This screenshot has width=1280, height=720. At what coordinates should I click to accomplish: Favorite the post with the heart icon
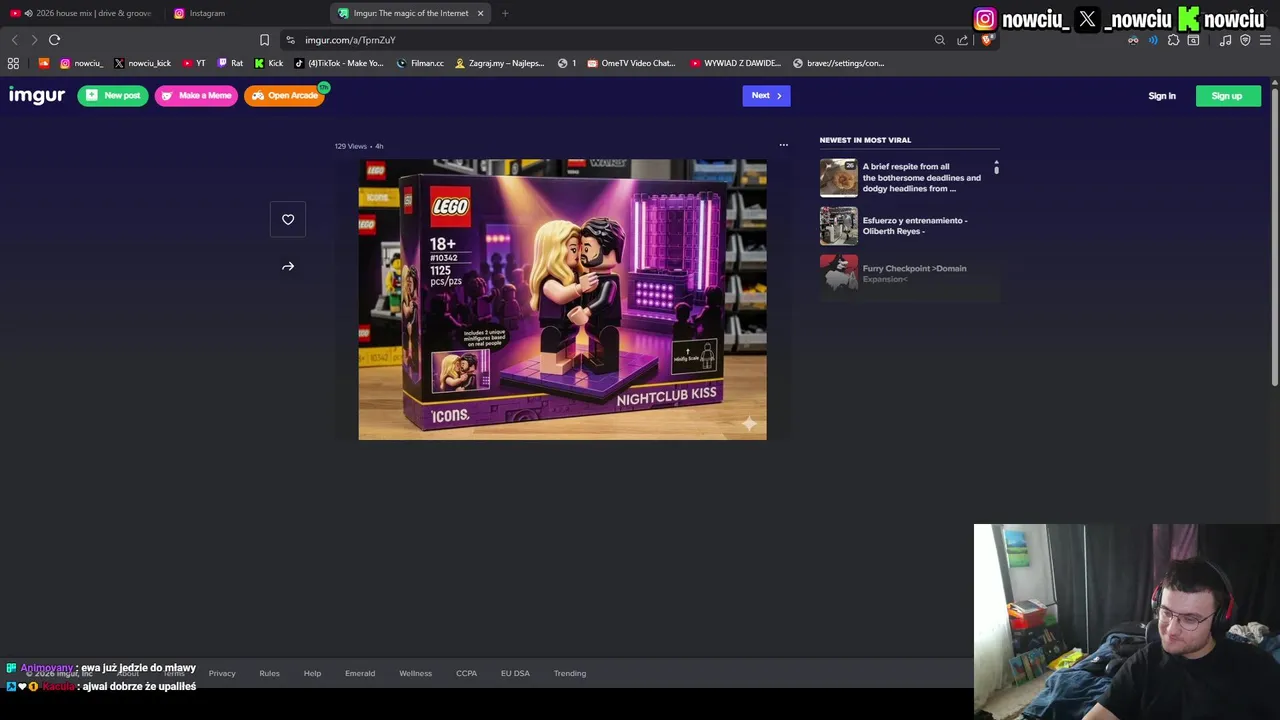[x=288, y=219]
